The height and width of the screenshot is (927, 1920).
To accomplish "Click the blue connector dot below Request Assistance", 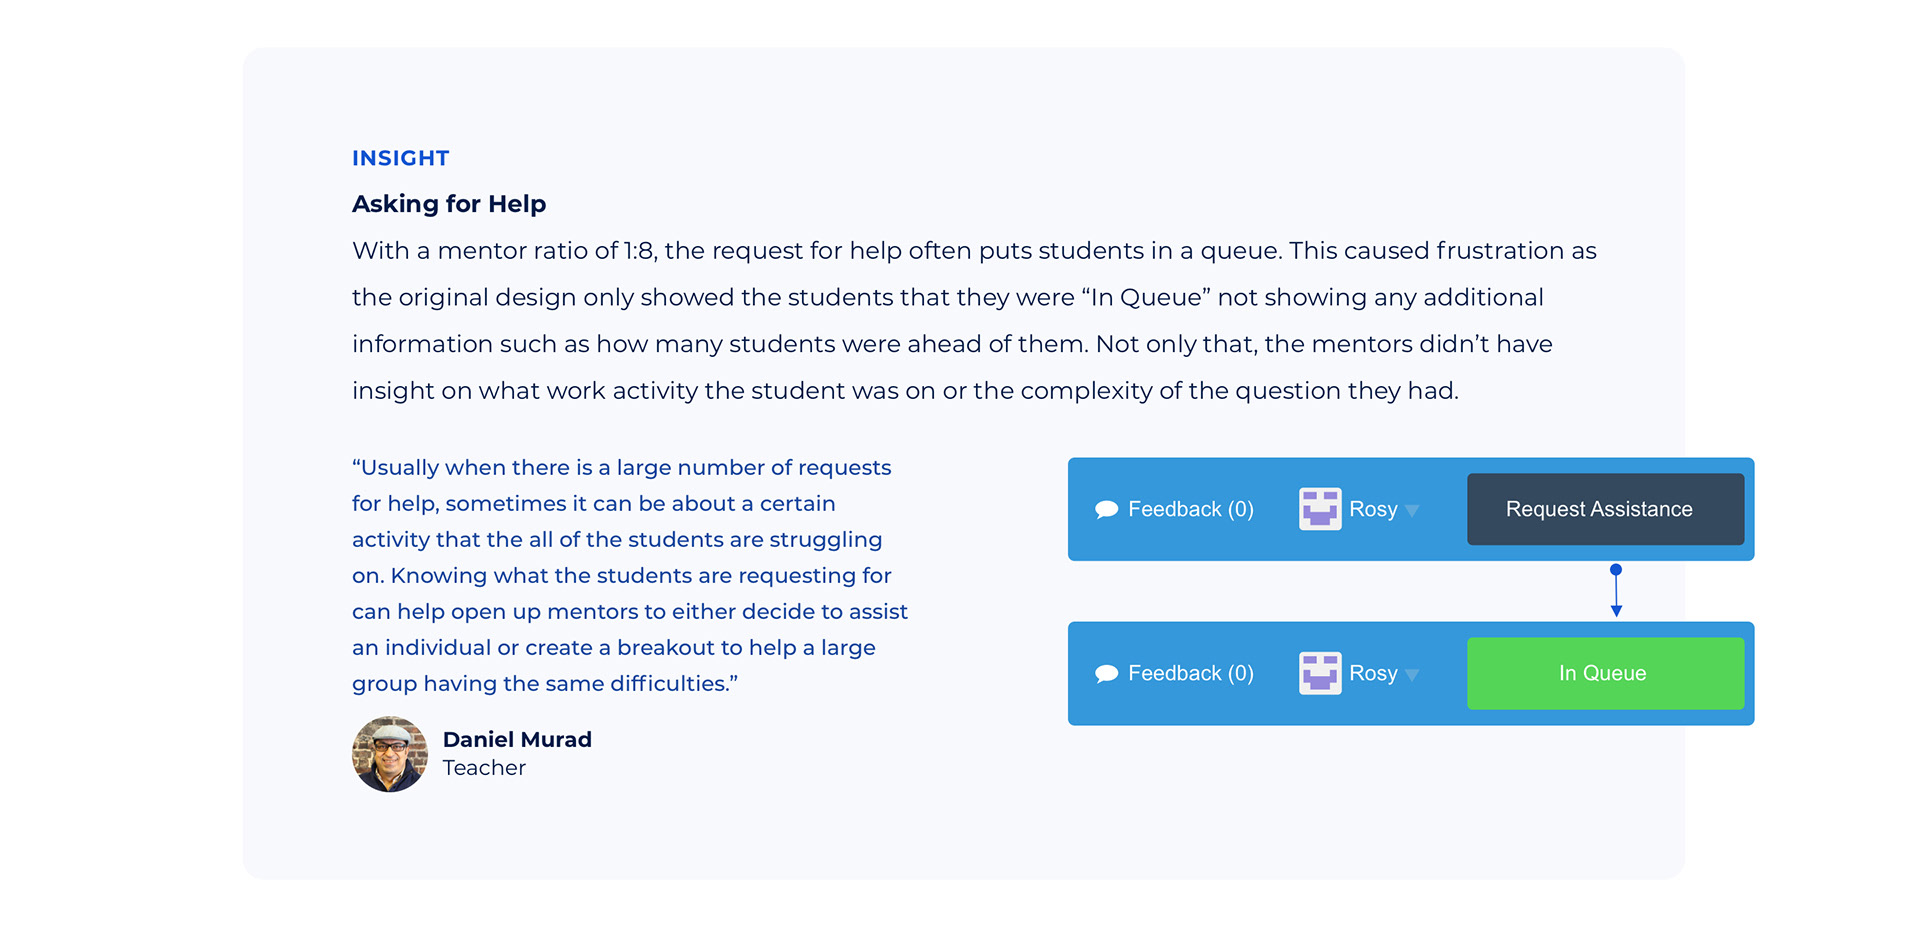I will 1616,570.
